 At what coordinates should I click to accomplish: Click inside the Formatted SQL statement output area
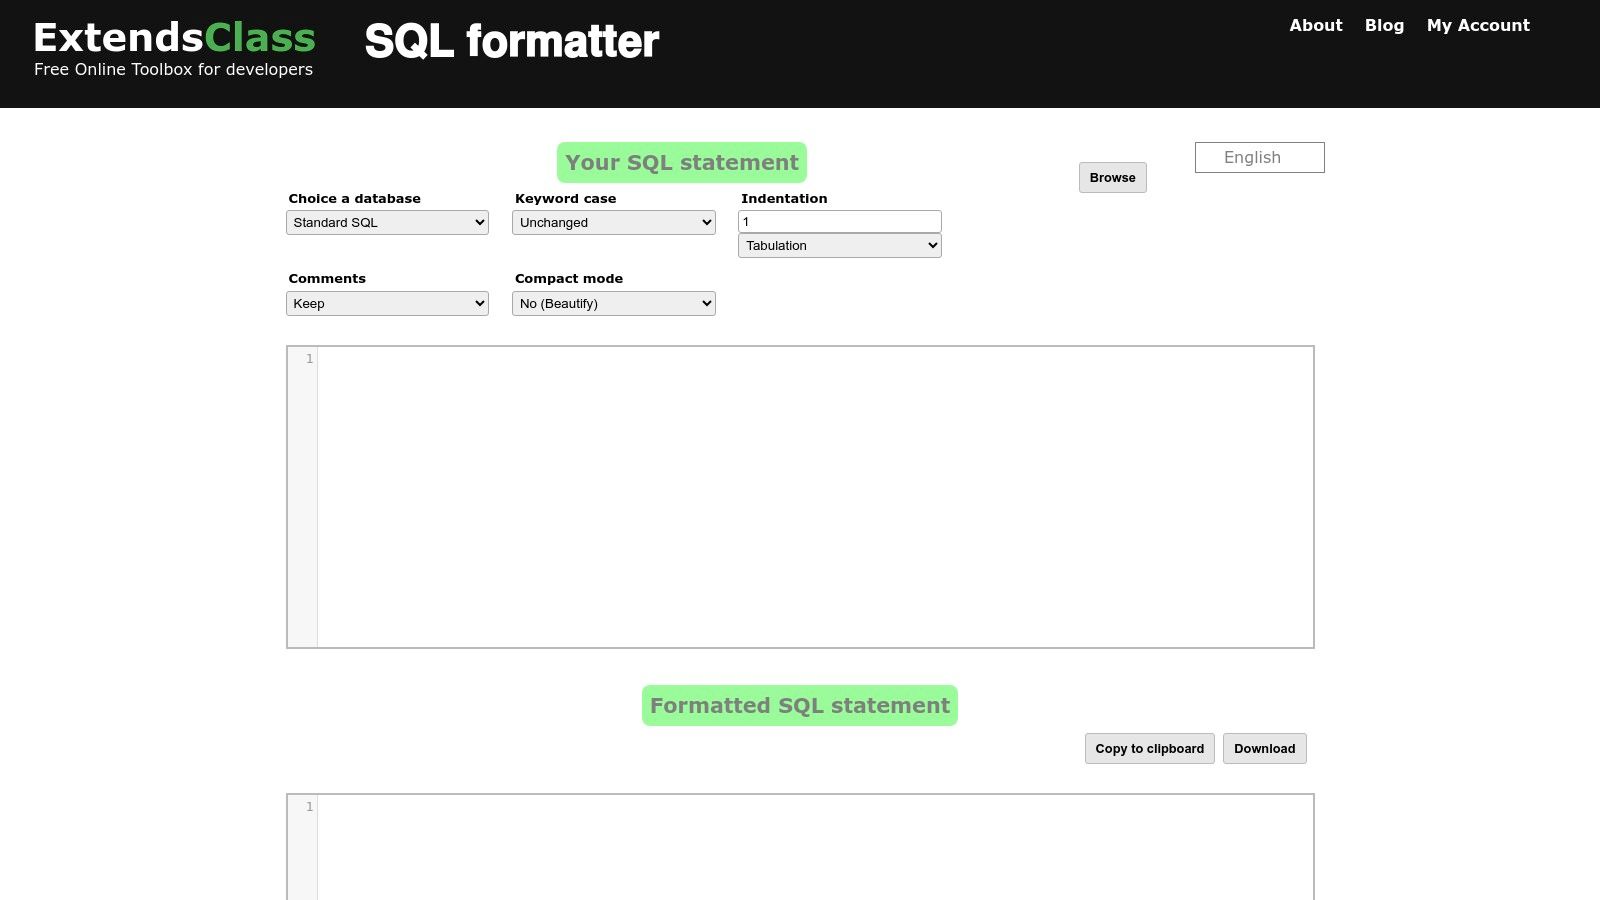click(800, 850)
